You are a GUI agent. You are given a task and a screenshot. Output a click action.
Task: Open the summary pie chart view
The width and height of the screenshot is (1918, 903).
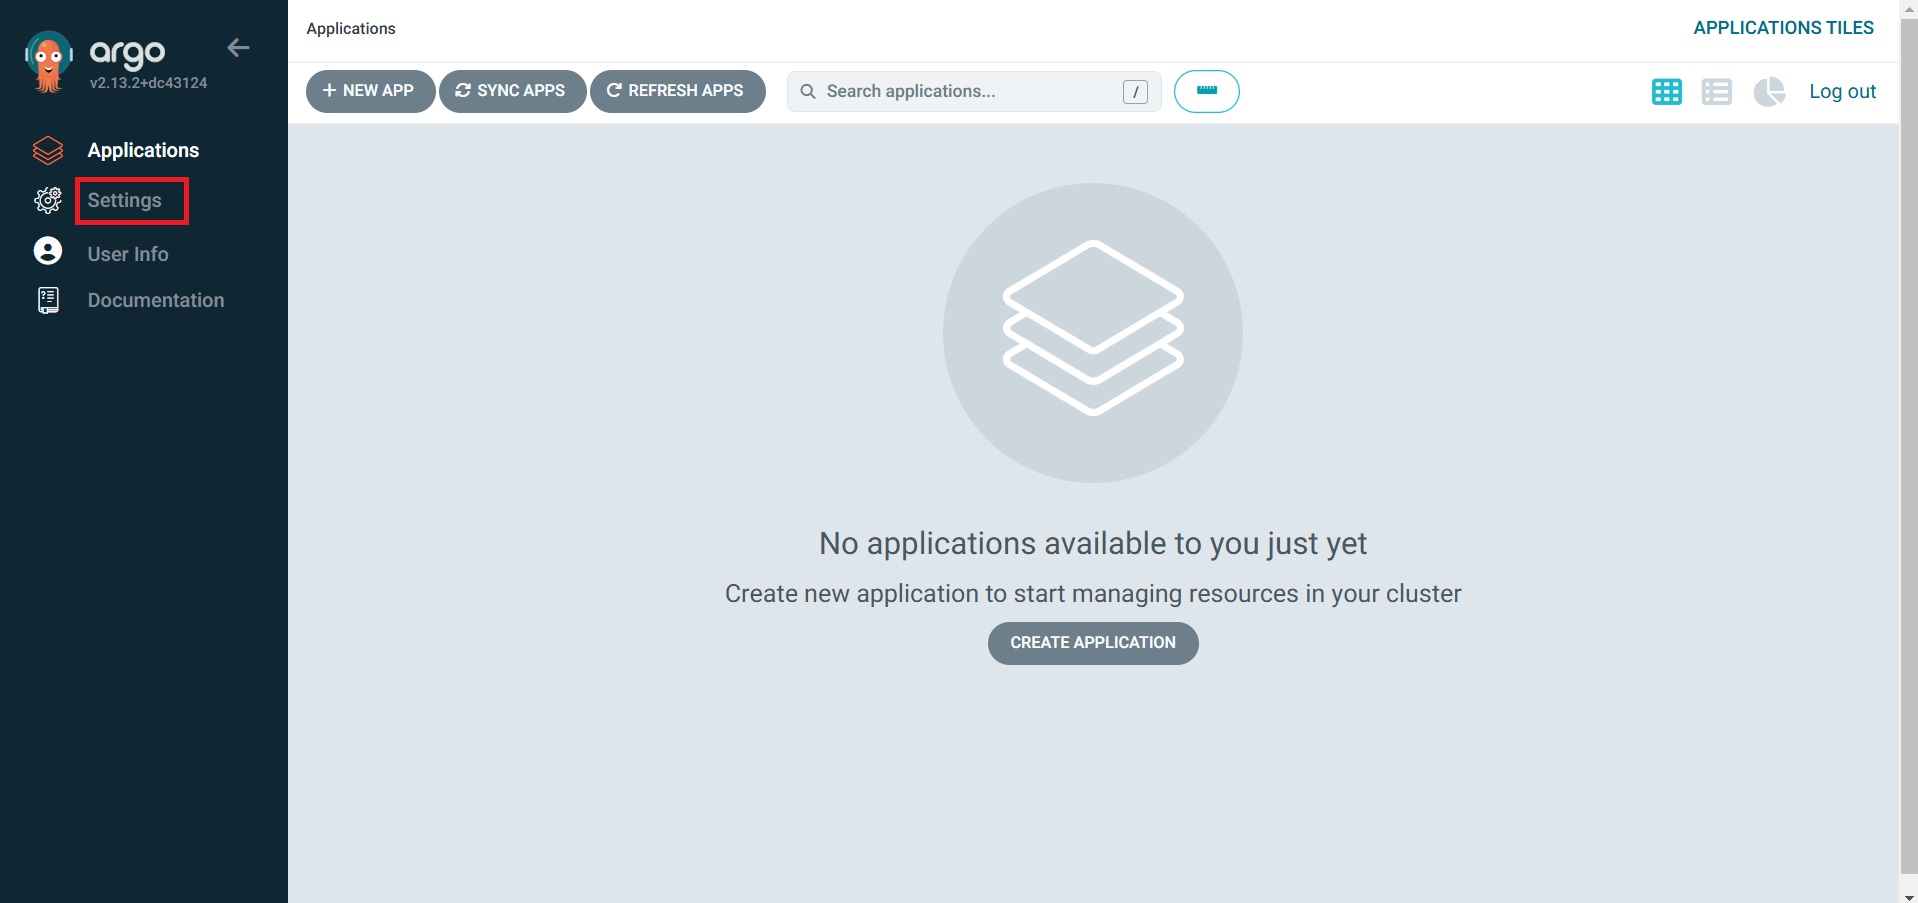pos(1769,91)
